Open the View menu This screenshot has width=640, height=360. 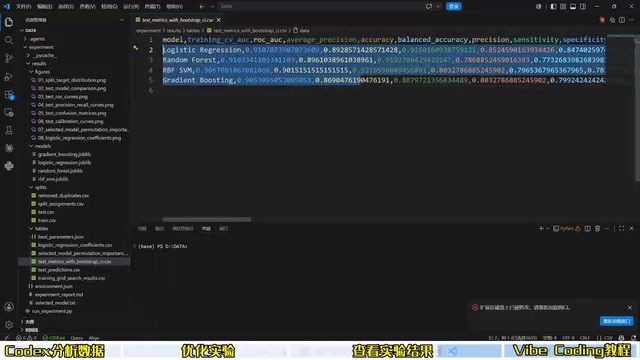point(87,7)
